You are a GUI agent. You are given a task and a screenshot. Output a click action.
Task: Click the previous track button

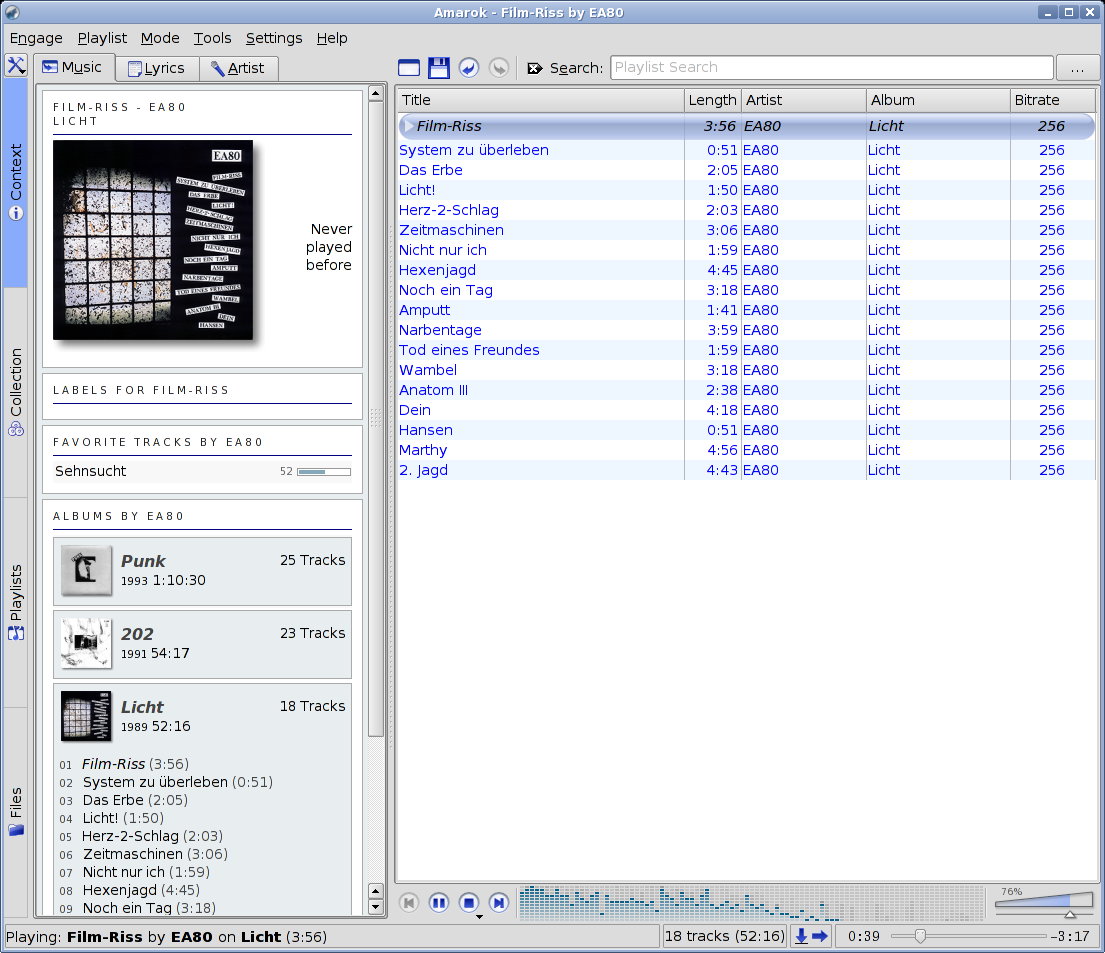point(409,902)
